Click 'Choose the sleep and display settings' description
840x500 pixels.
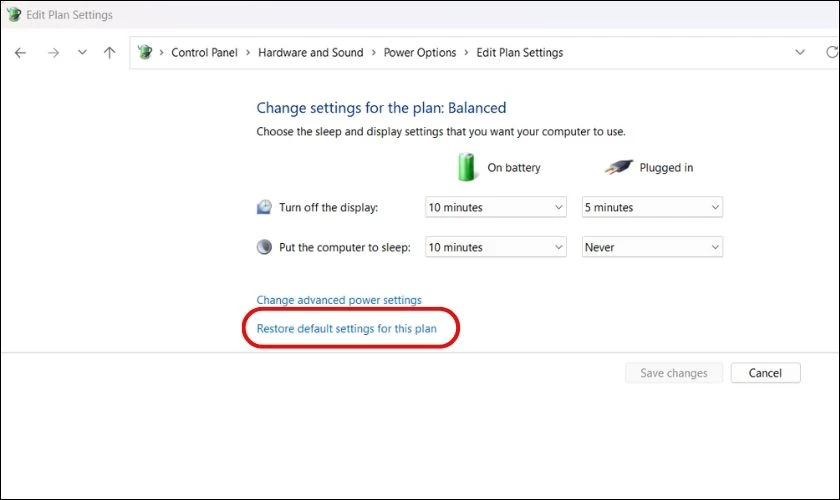point(441,131)
